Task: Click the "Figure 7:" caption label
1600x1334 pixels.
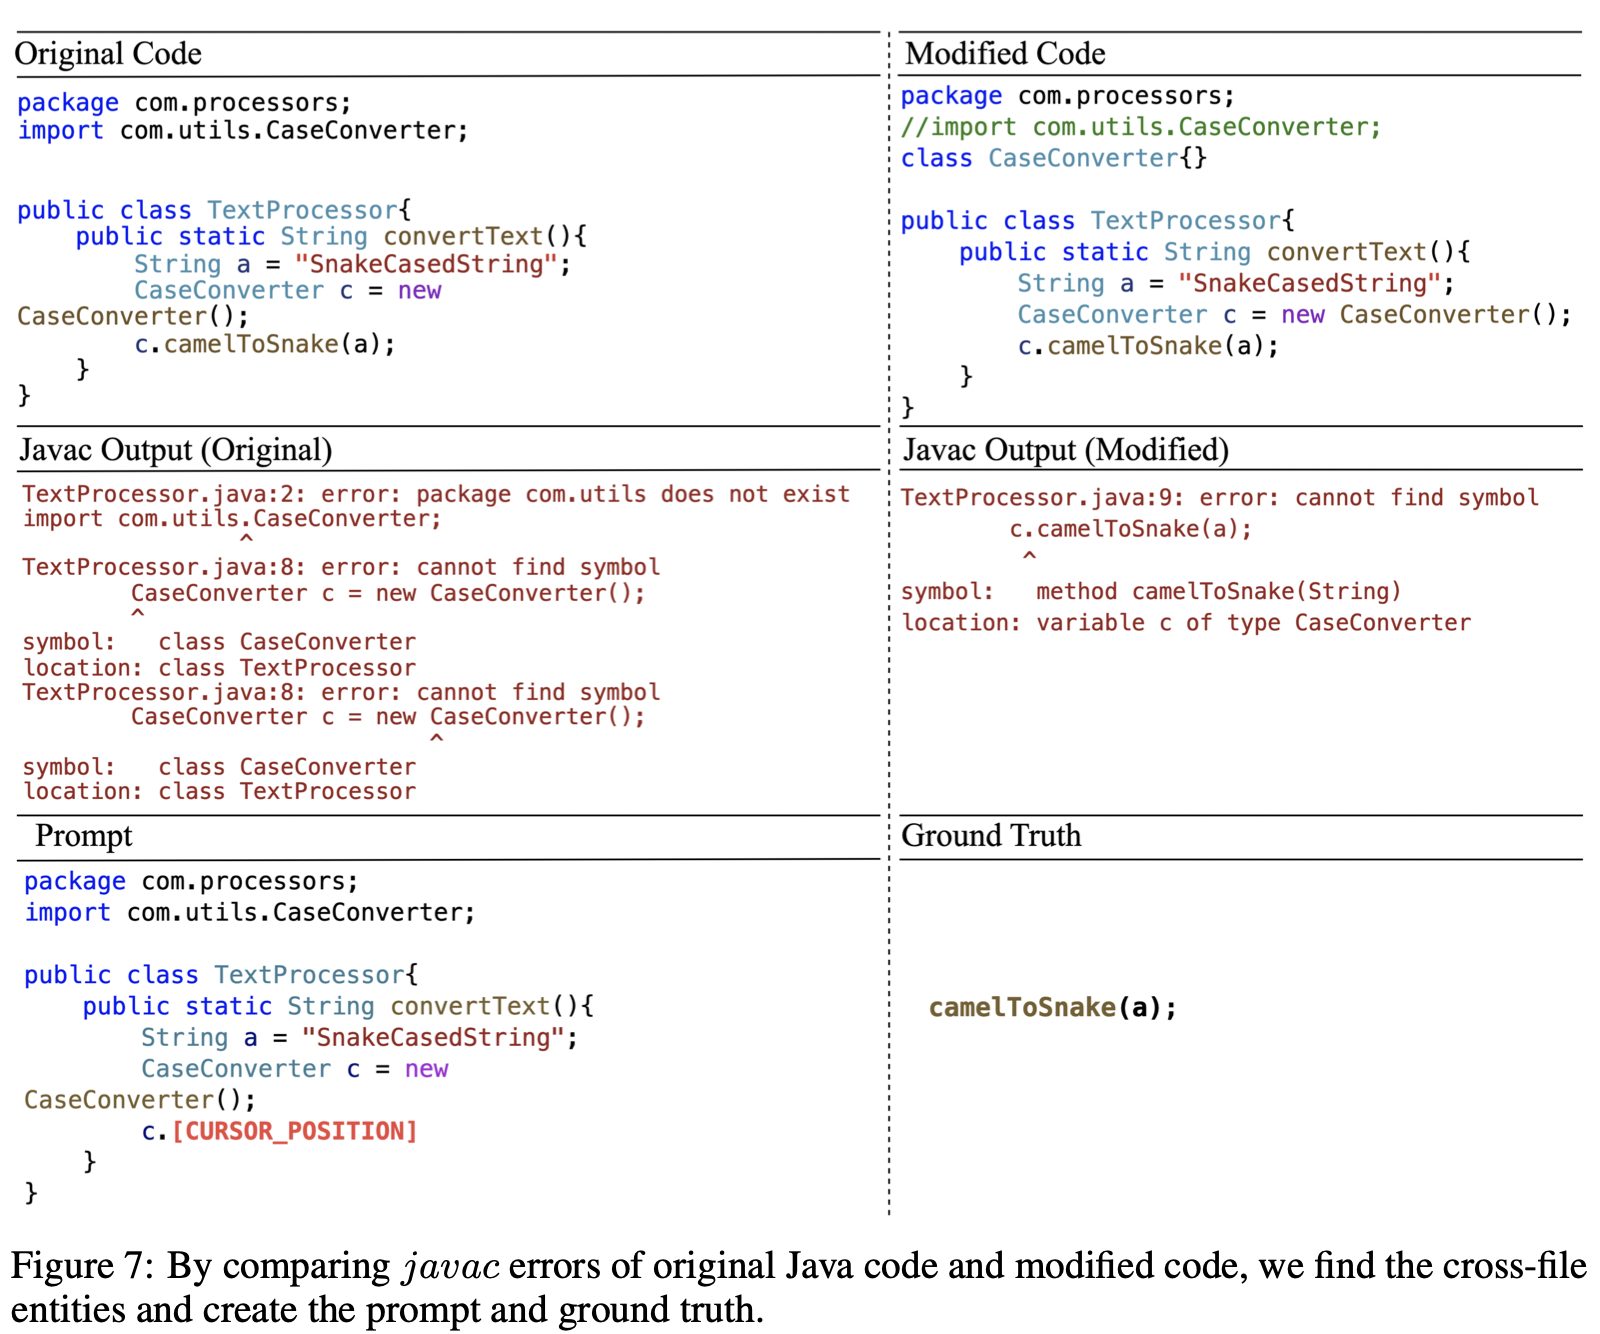Action: pos(82,1266)
